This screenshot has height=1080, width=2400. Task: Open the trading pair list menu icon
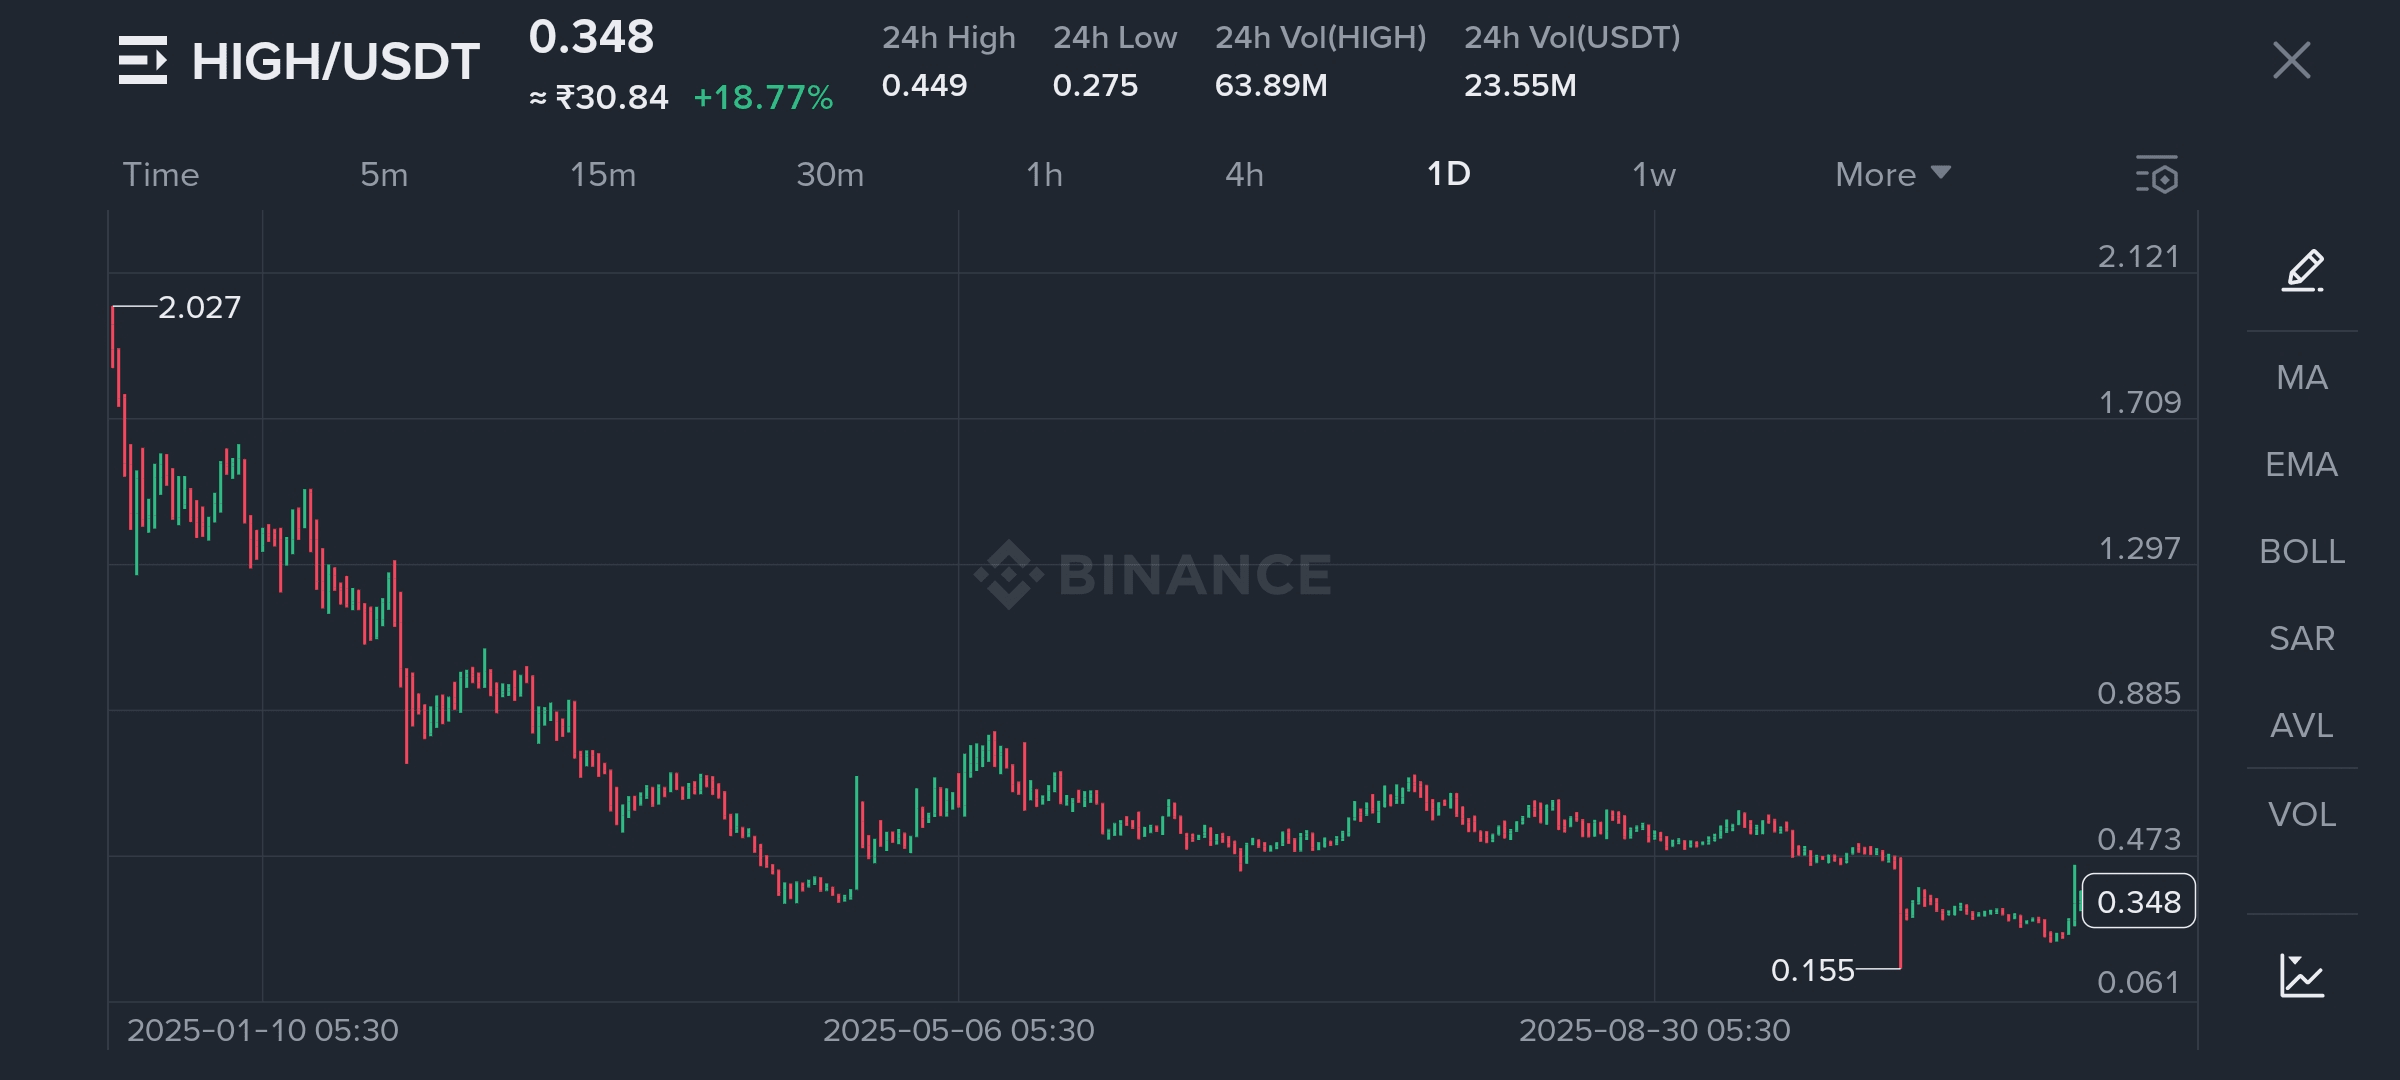tap(143, 61)
